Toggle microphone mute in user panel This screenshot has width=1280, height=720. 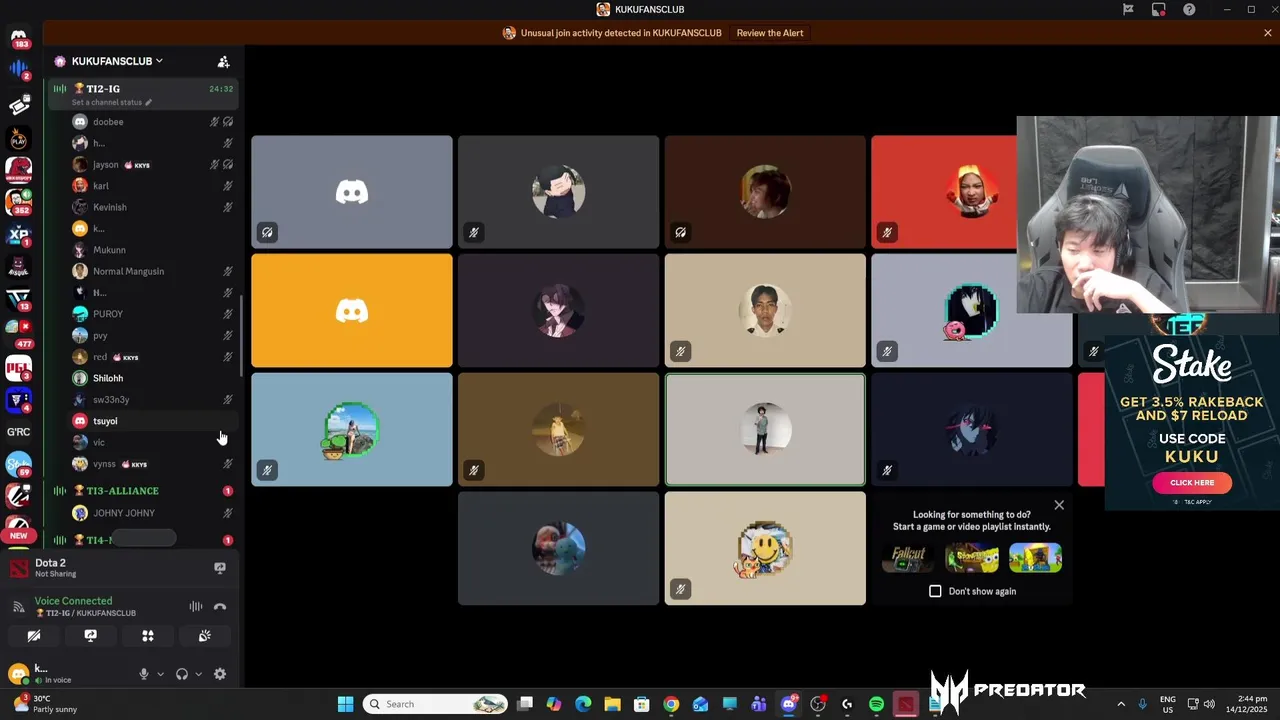tap(144, 674)
